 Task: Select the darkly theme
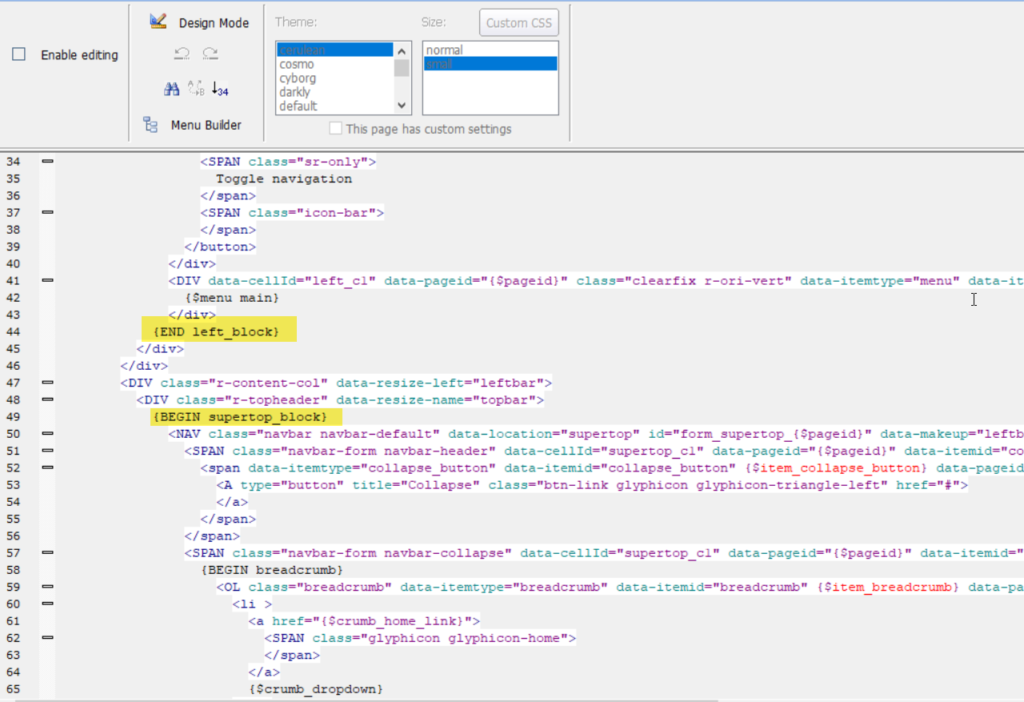pyautogui.click(x=295, y=92)
